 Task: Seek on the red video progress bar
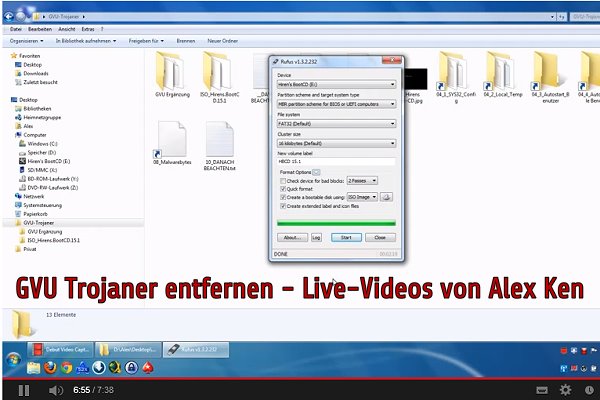pos(300,378)
